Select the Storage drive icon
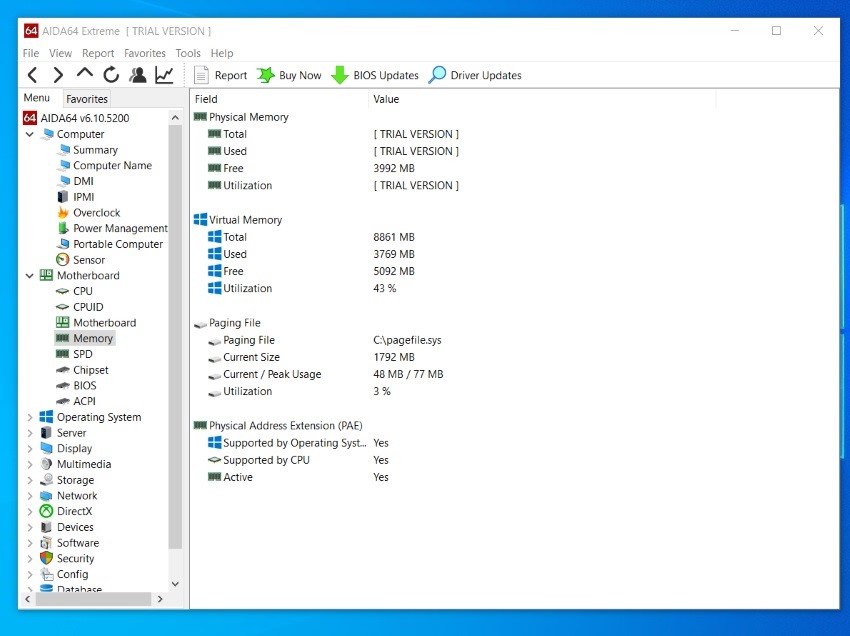 47,480
